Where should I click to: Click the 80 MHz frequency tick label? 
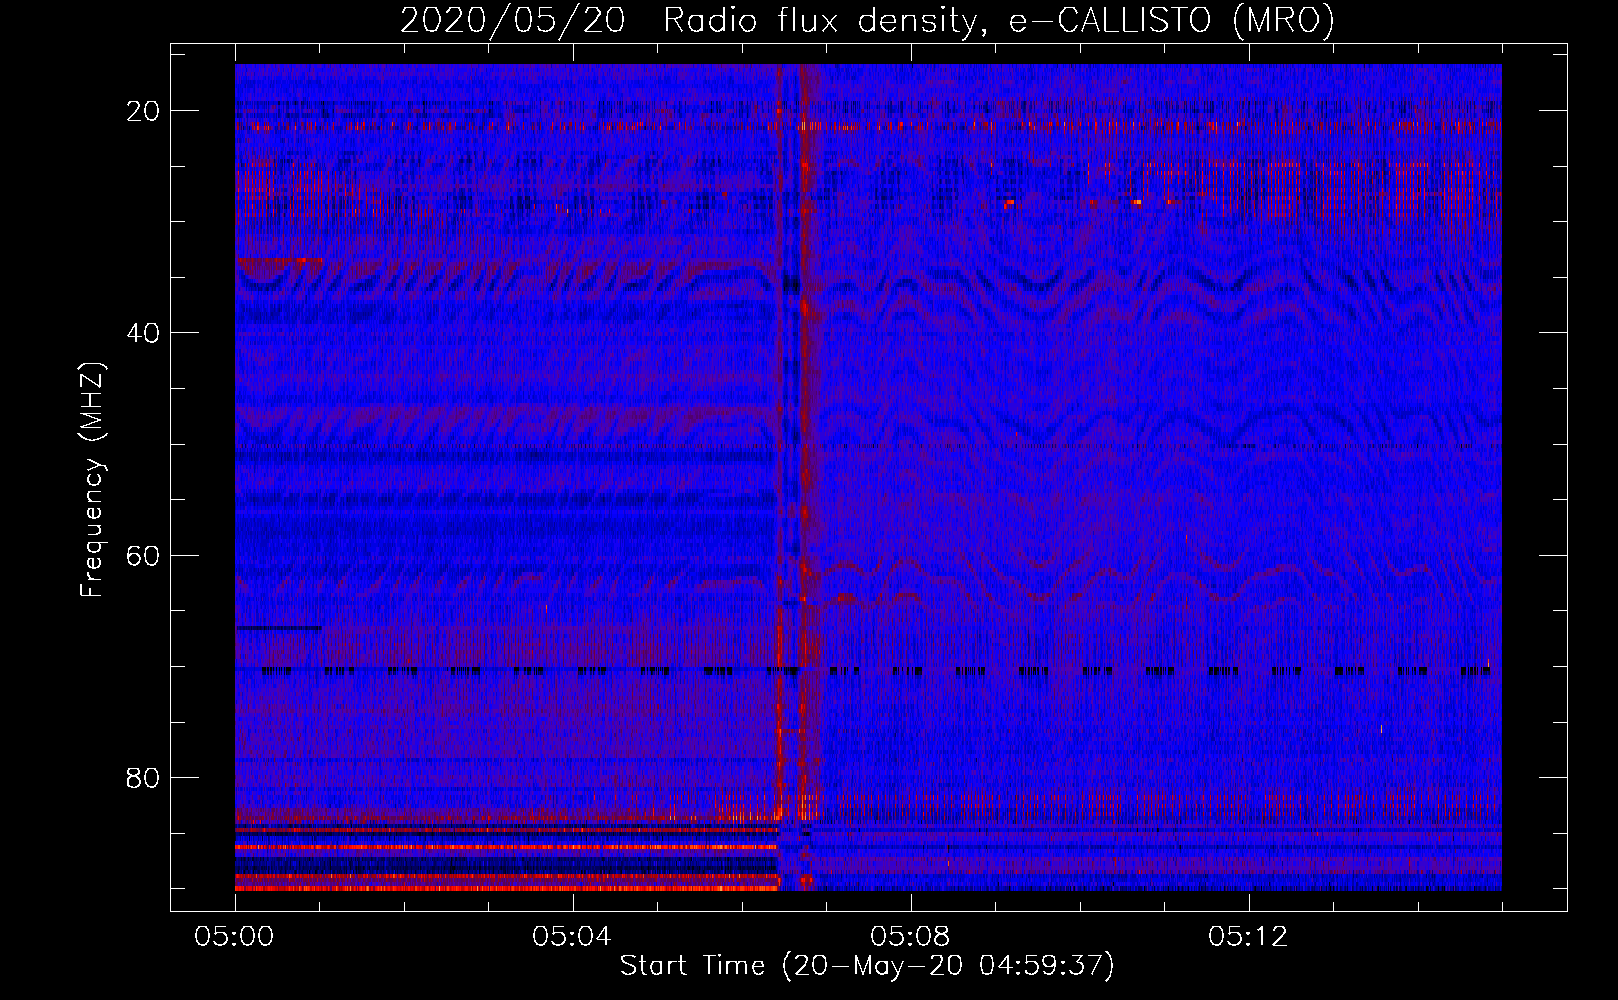(144, 778)
